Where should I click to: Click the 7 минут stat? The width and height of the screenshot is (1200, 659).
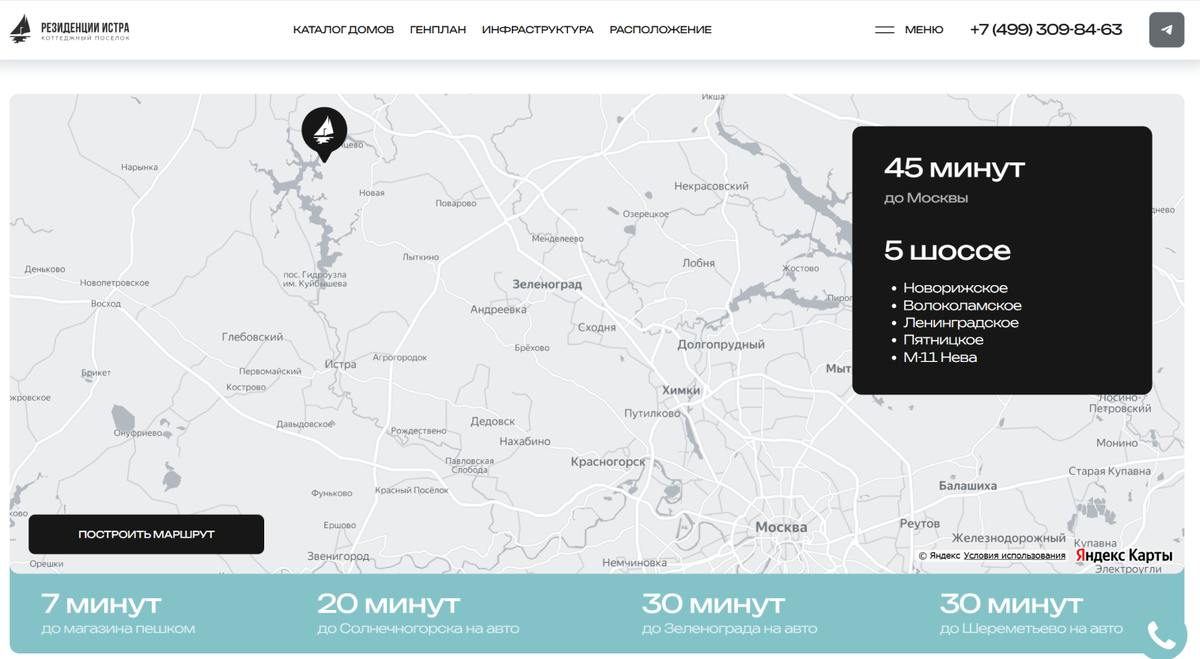(101, 604)
